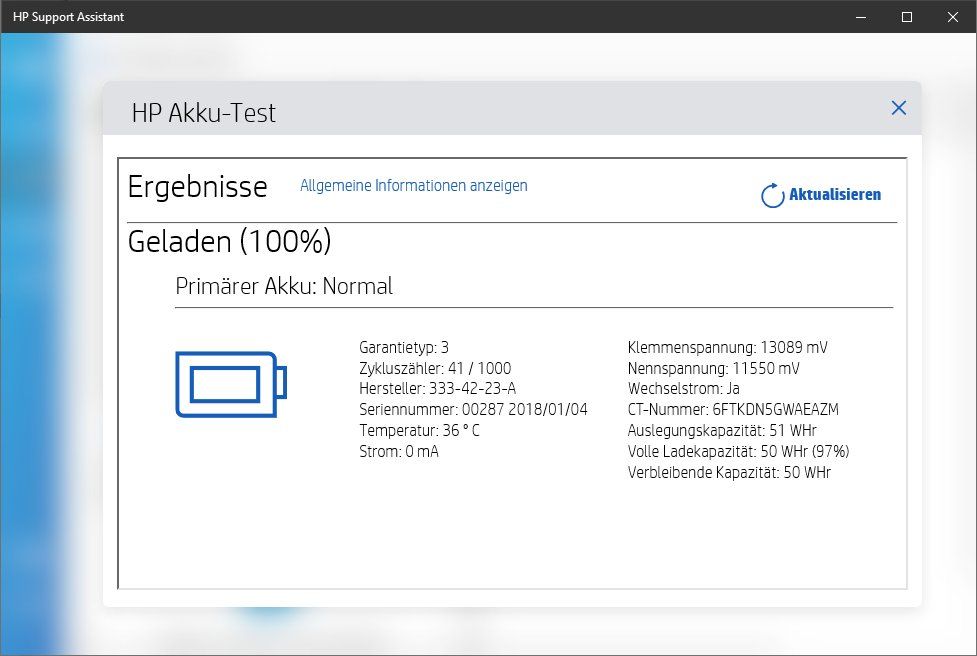Viewport: 977px width, 656px height.
Task: Click 'Temperatur: 36 ° C' value
Action: [419, 430]
